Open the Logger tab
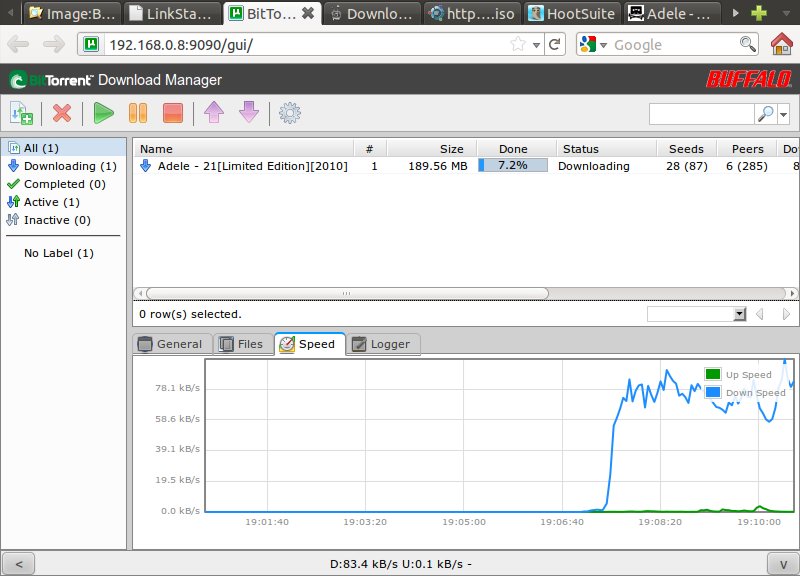 [381, 344]
